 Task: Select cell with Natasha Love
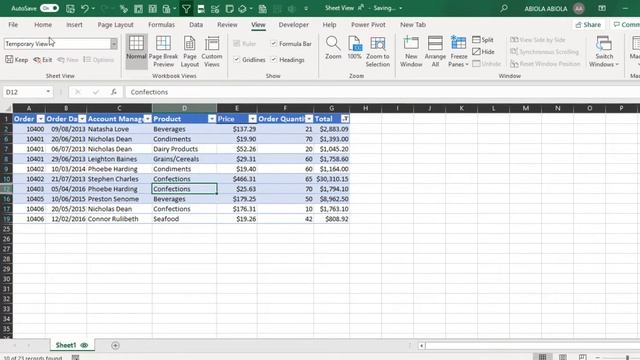(119, 129)
